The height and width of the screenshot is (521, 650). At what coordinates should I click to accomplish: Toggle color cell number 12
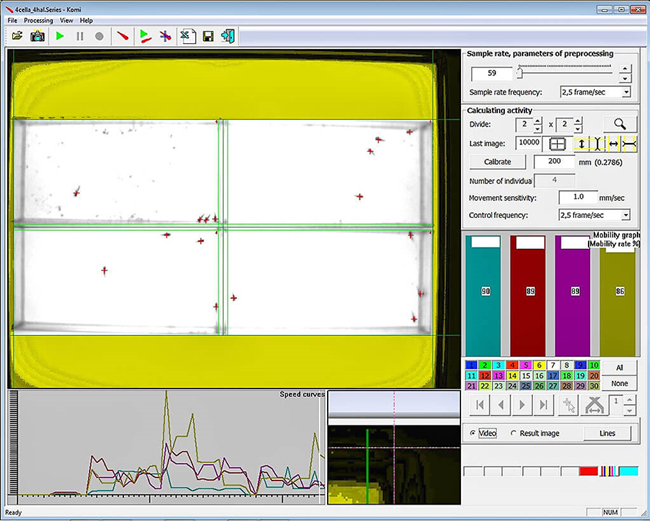[x=486, y=374]
